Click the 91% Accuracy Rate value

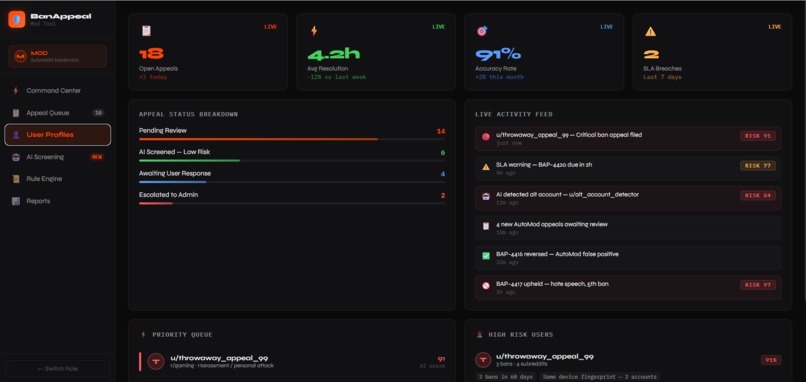coord(498,53)
